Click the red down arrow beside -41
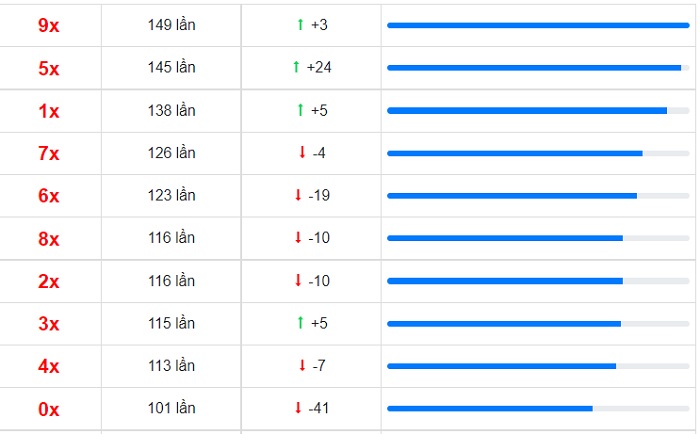 [x=298, y=407]
